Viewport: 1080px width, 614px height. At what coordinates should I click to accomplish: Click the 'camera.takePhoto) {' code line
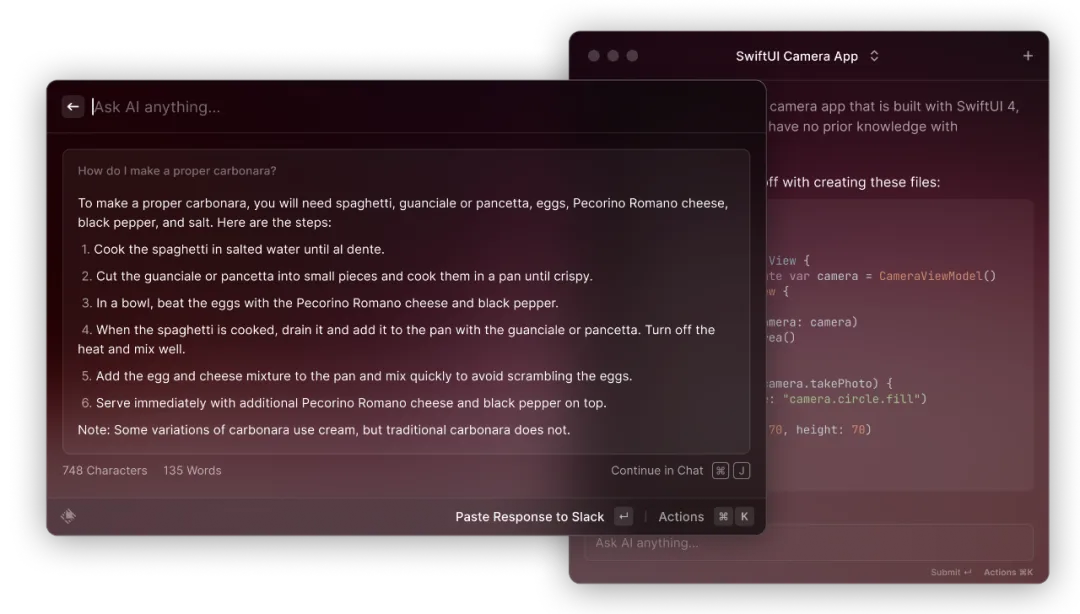point(830,384)
